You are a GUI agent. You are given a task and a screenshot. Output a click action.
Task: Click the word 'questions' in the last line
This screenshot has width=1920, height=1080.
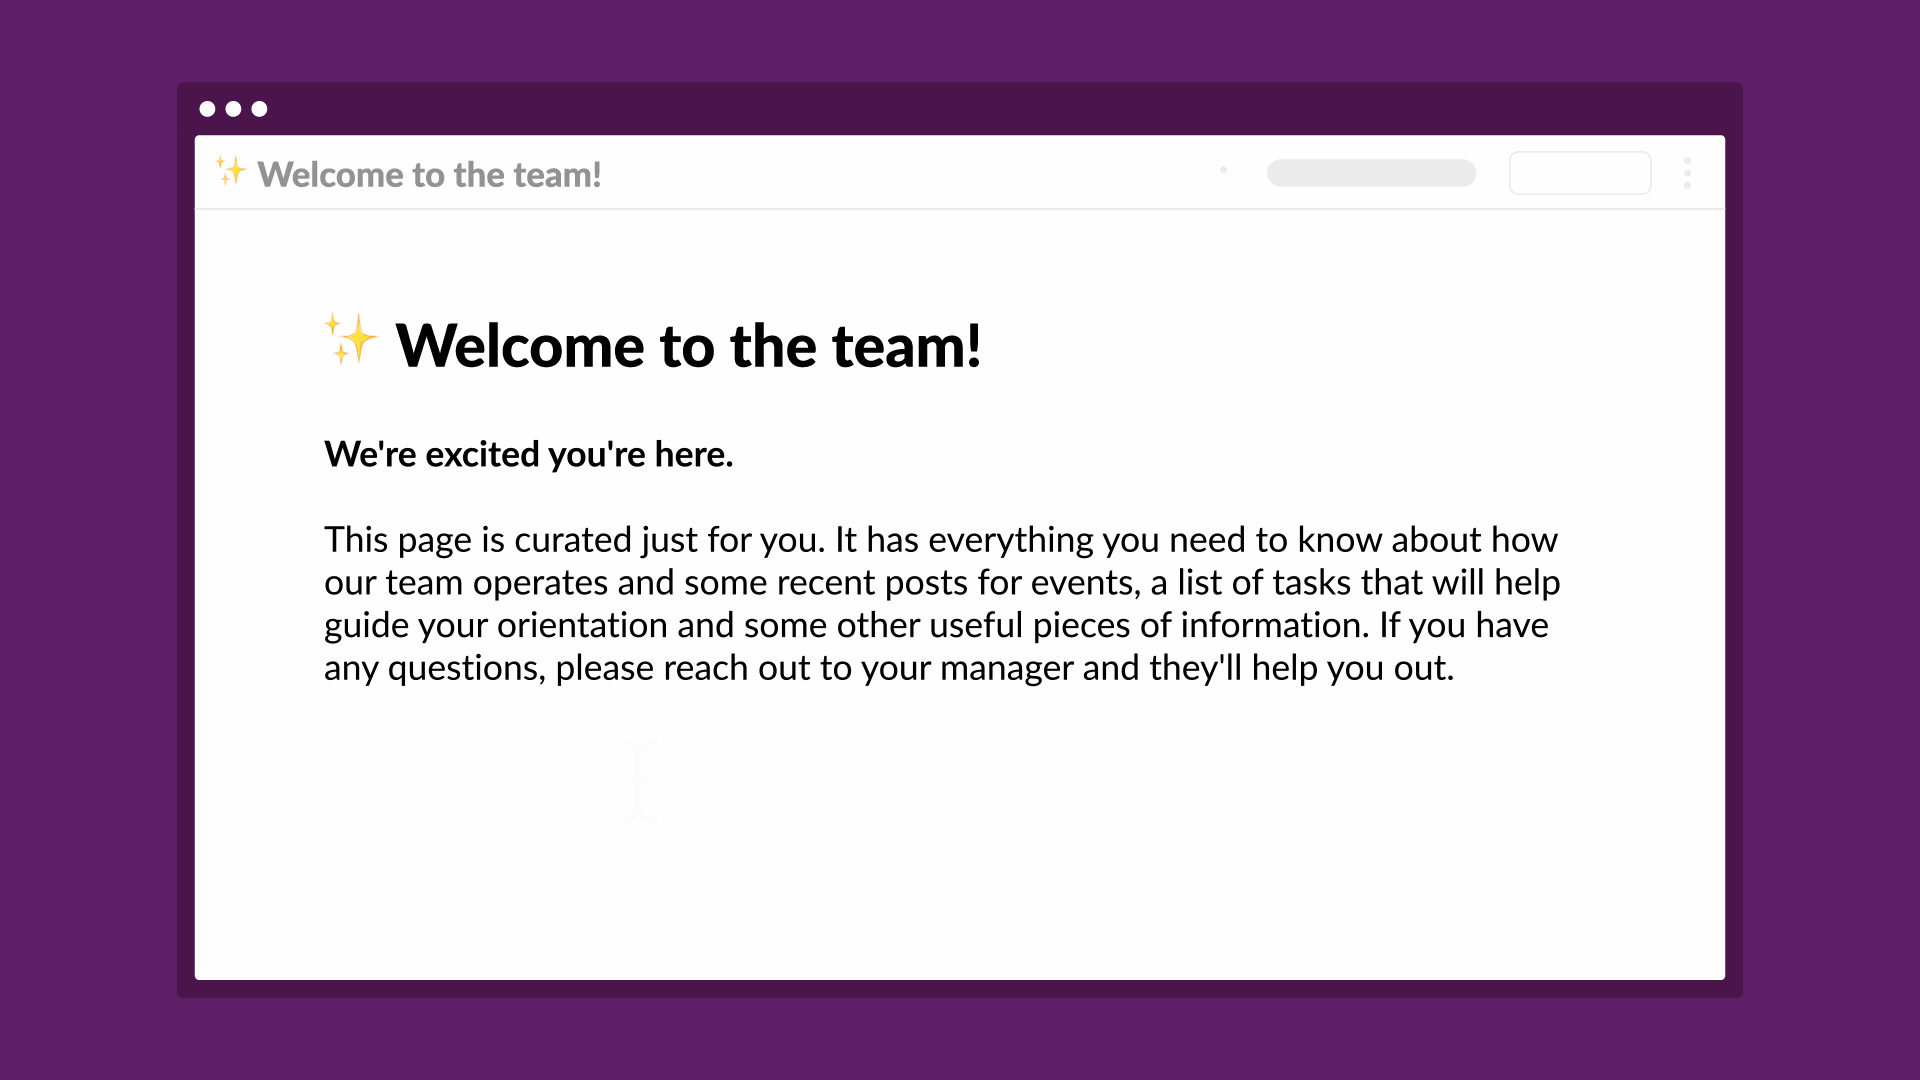[x=466, y=668]
